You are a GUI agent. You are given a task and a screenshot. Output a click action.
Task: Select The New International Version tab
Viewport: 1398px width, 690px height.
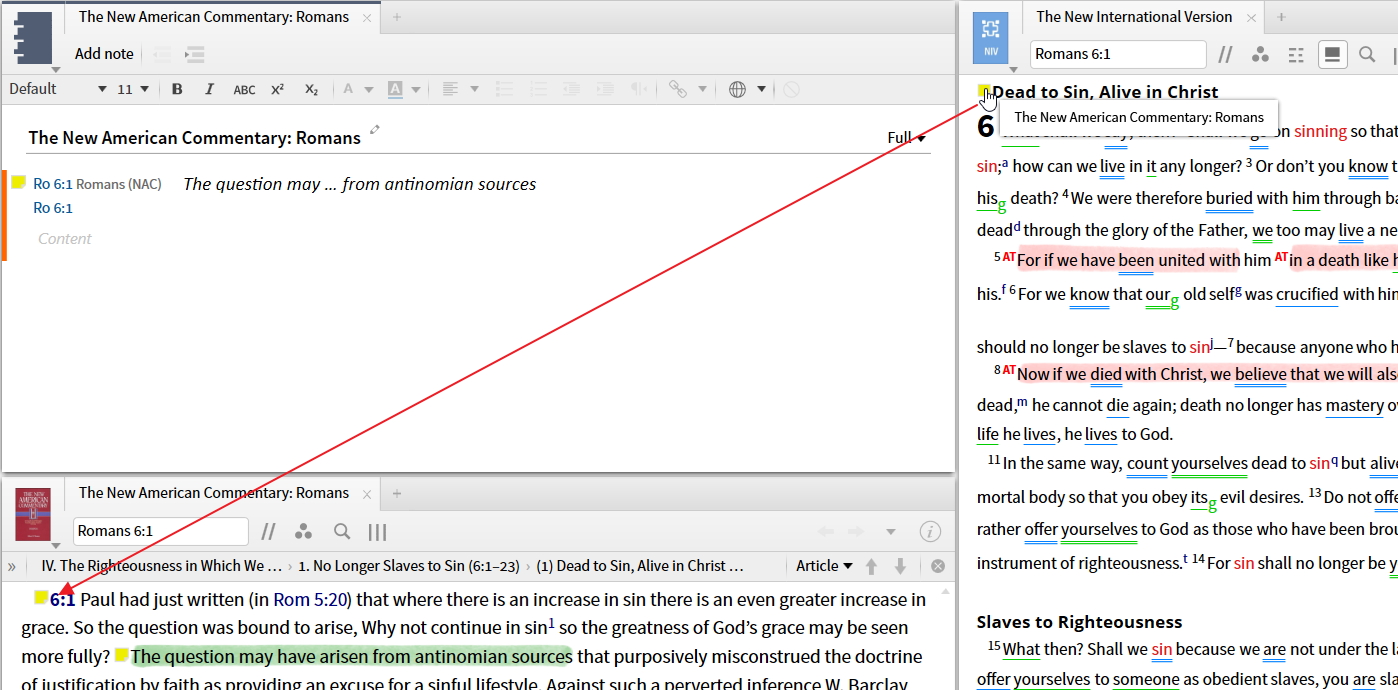[1134, 17]
